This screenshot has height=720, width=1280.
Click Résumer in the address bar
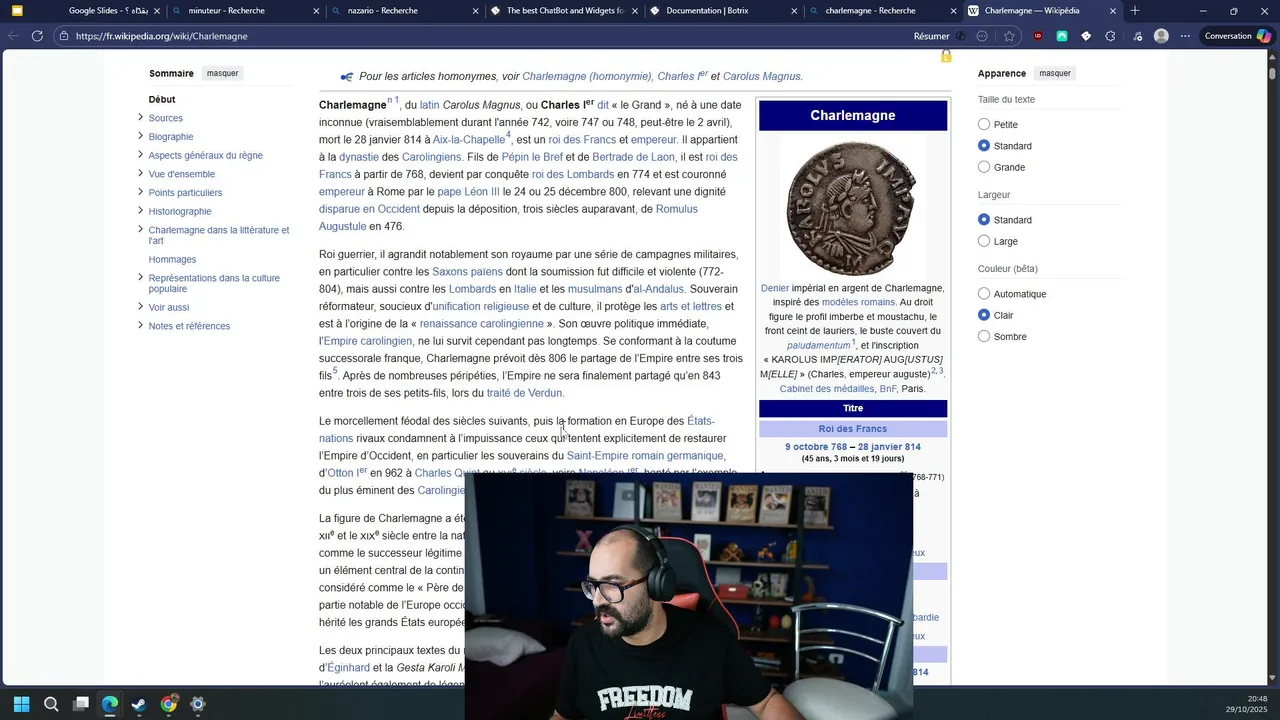931,36
